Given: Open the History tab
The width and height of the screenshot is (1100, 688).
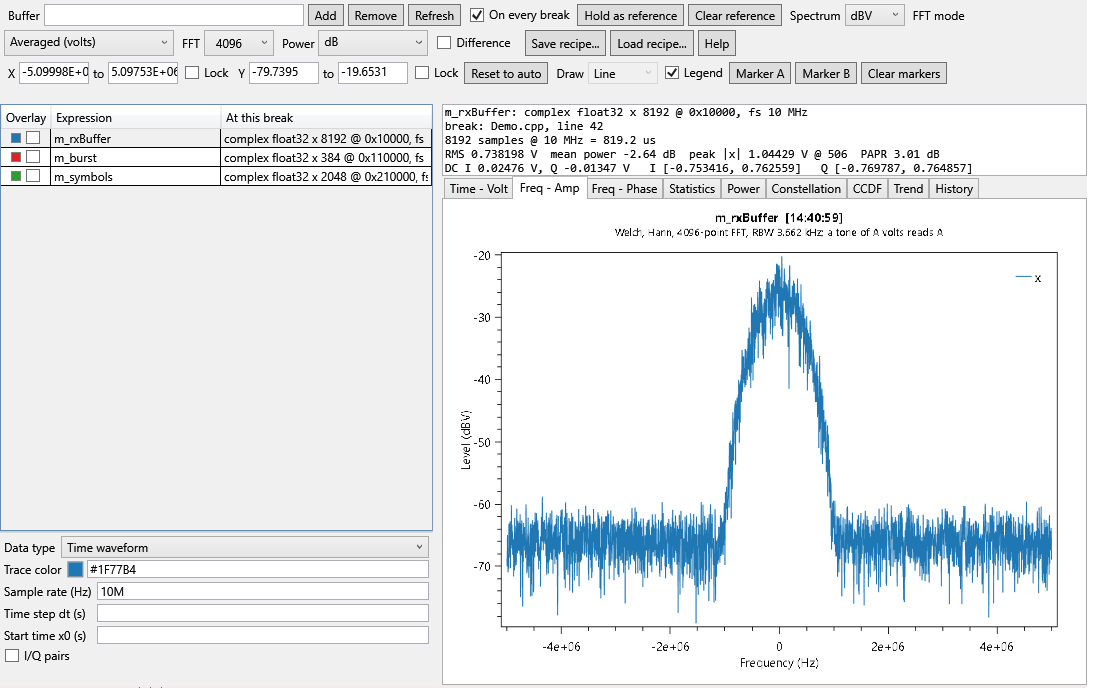Looking at the screenshot, I should pos(954,189).
